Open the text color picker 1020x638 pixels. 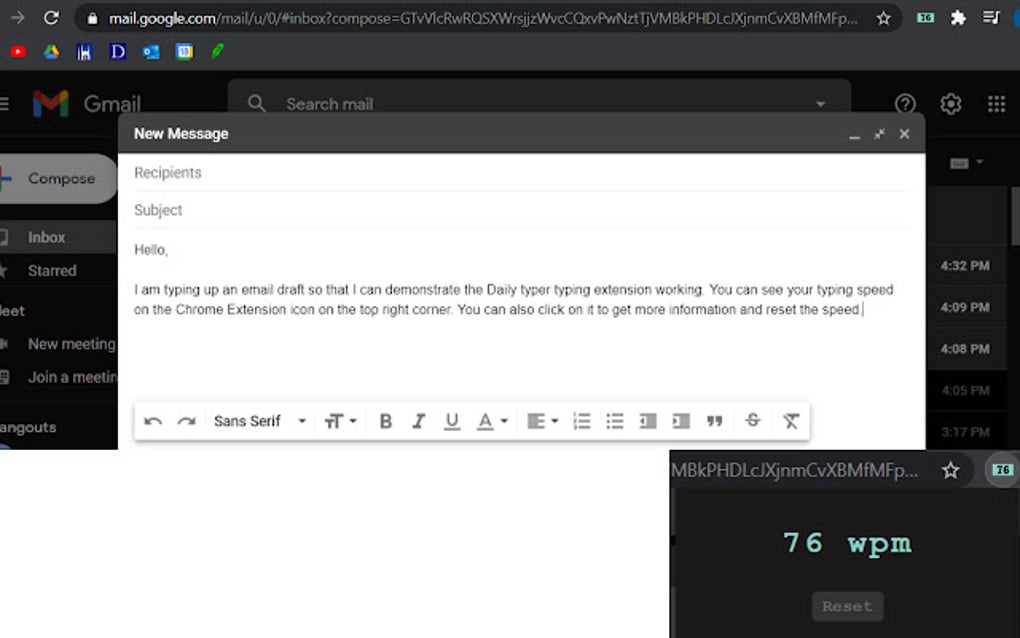click(x=489, y=421)
